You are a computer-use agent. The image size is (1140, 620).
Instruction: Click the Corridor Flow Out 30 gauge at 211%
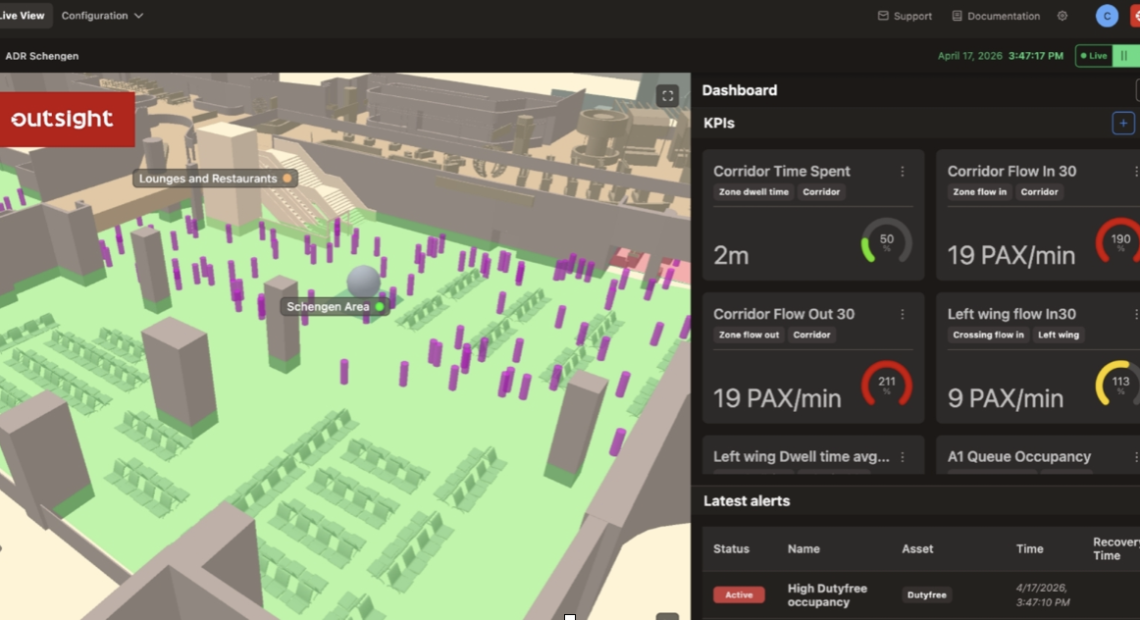[x=886, y=385]
